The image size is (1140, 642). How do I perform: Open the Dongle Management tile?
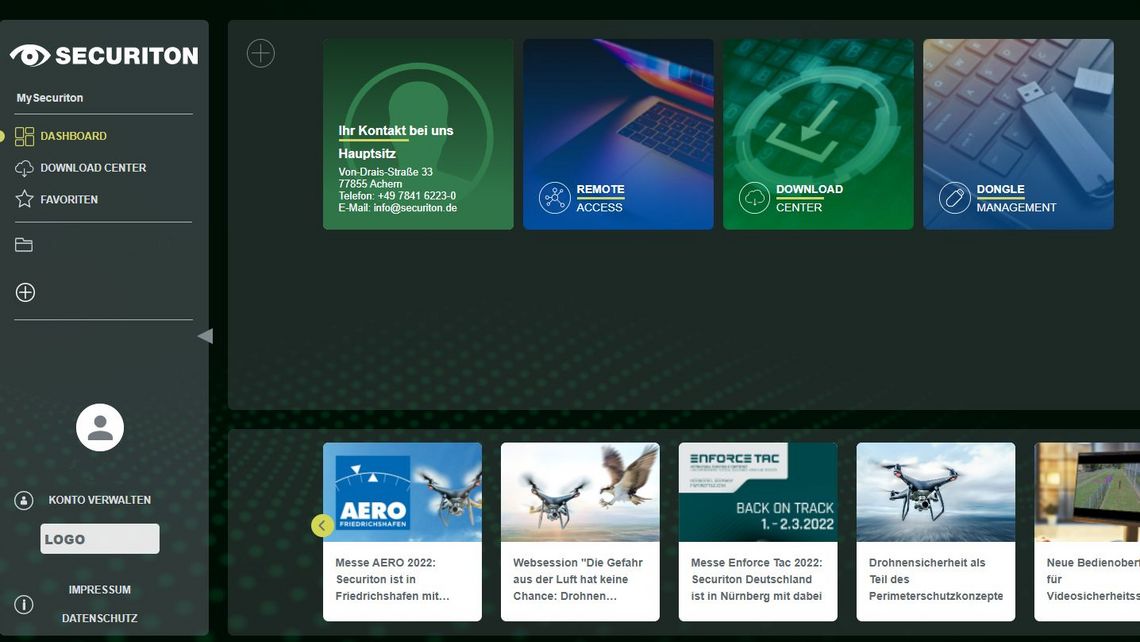pyautogui.click(x=1018, y=135)
